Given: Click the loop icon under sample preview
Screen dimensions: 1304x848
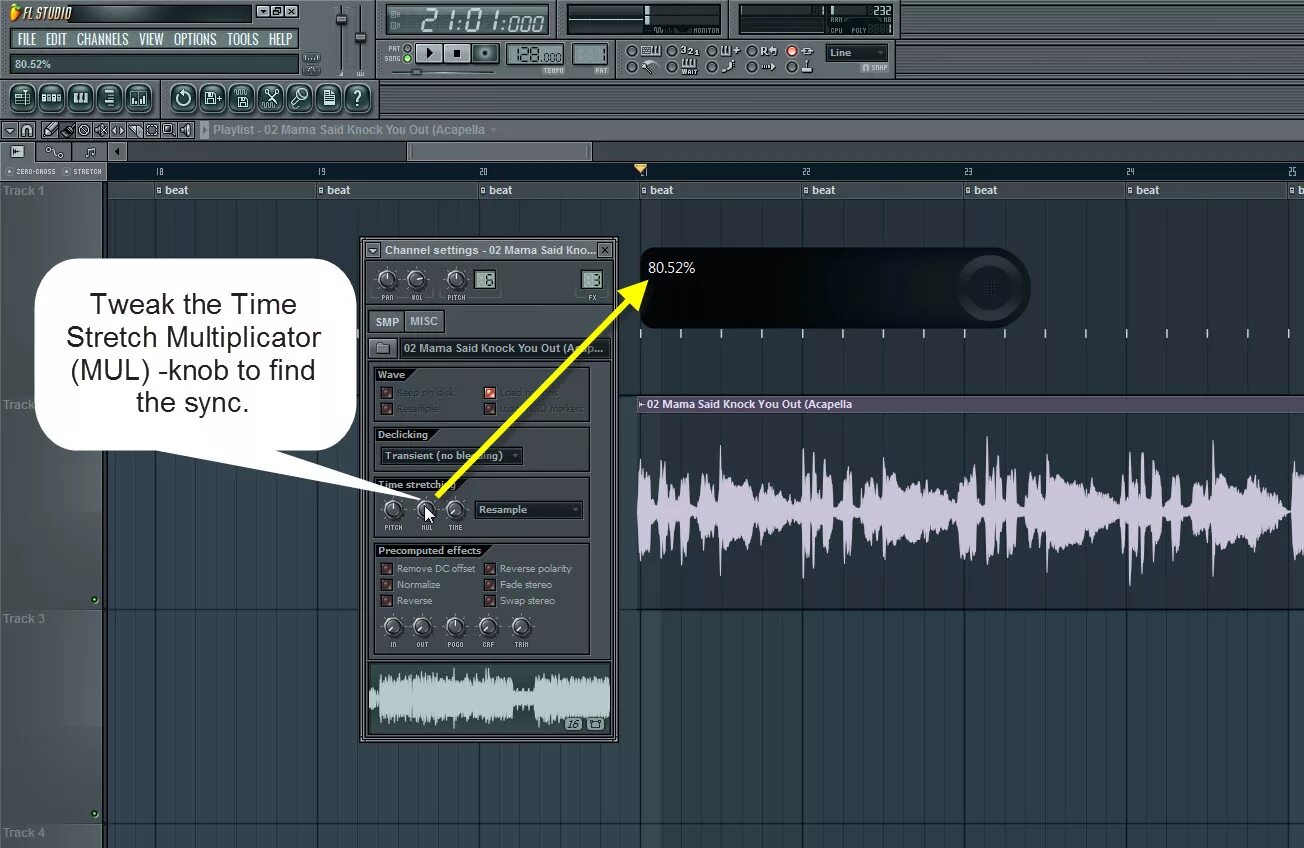Looking at the screenshot, I should pyautogui.click(x=595, y=723).
